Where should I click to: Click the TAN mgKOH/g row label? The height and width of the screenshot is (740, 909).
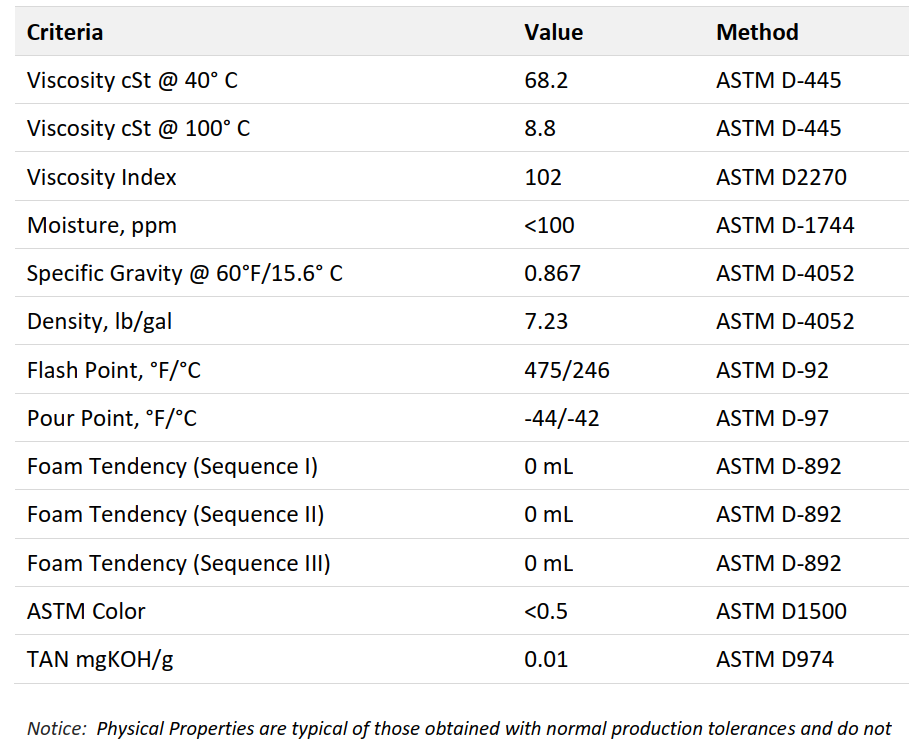[100, 660]
